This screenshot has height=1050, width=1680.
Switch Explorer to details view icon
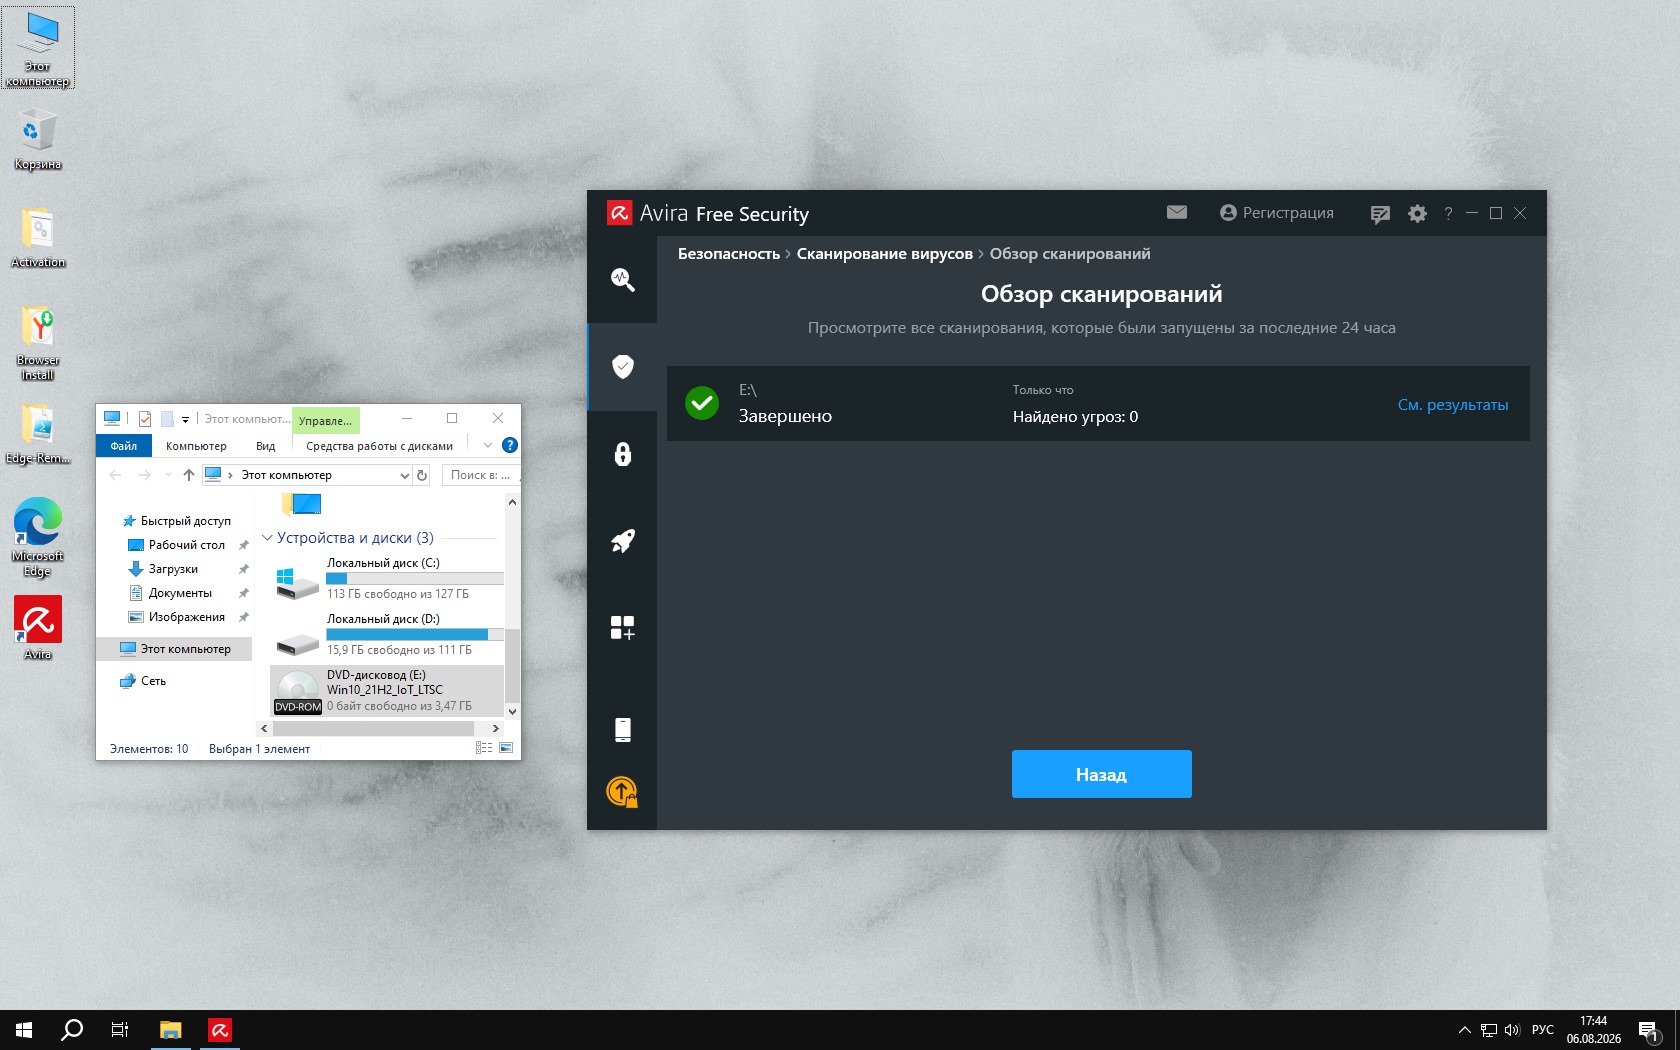coord(484,748)
